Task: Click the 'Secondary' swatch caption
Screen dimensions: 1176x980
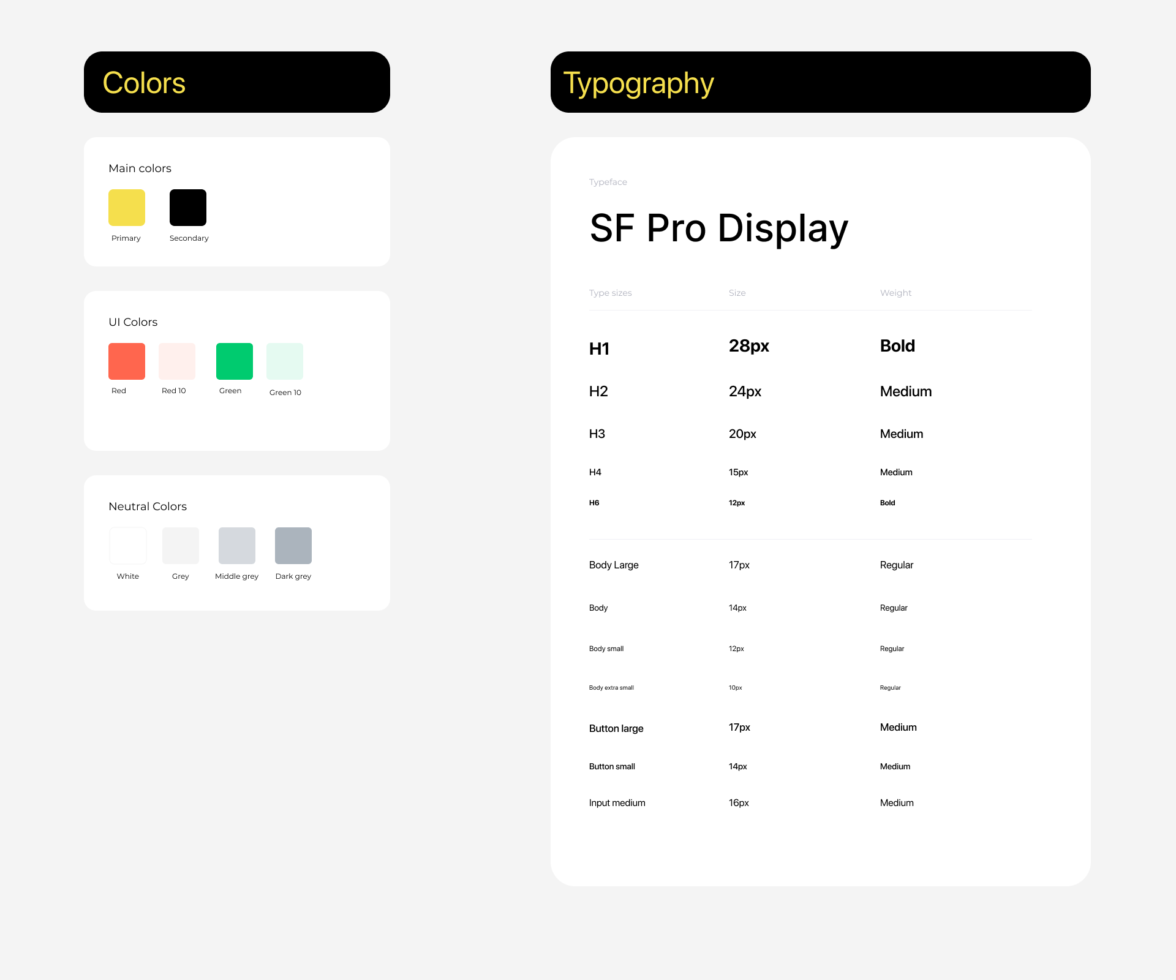Action: pos(189,238)
